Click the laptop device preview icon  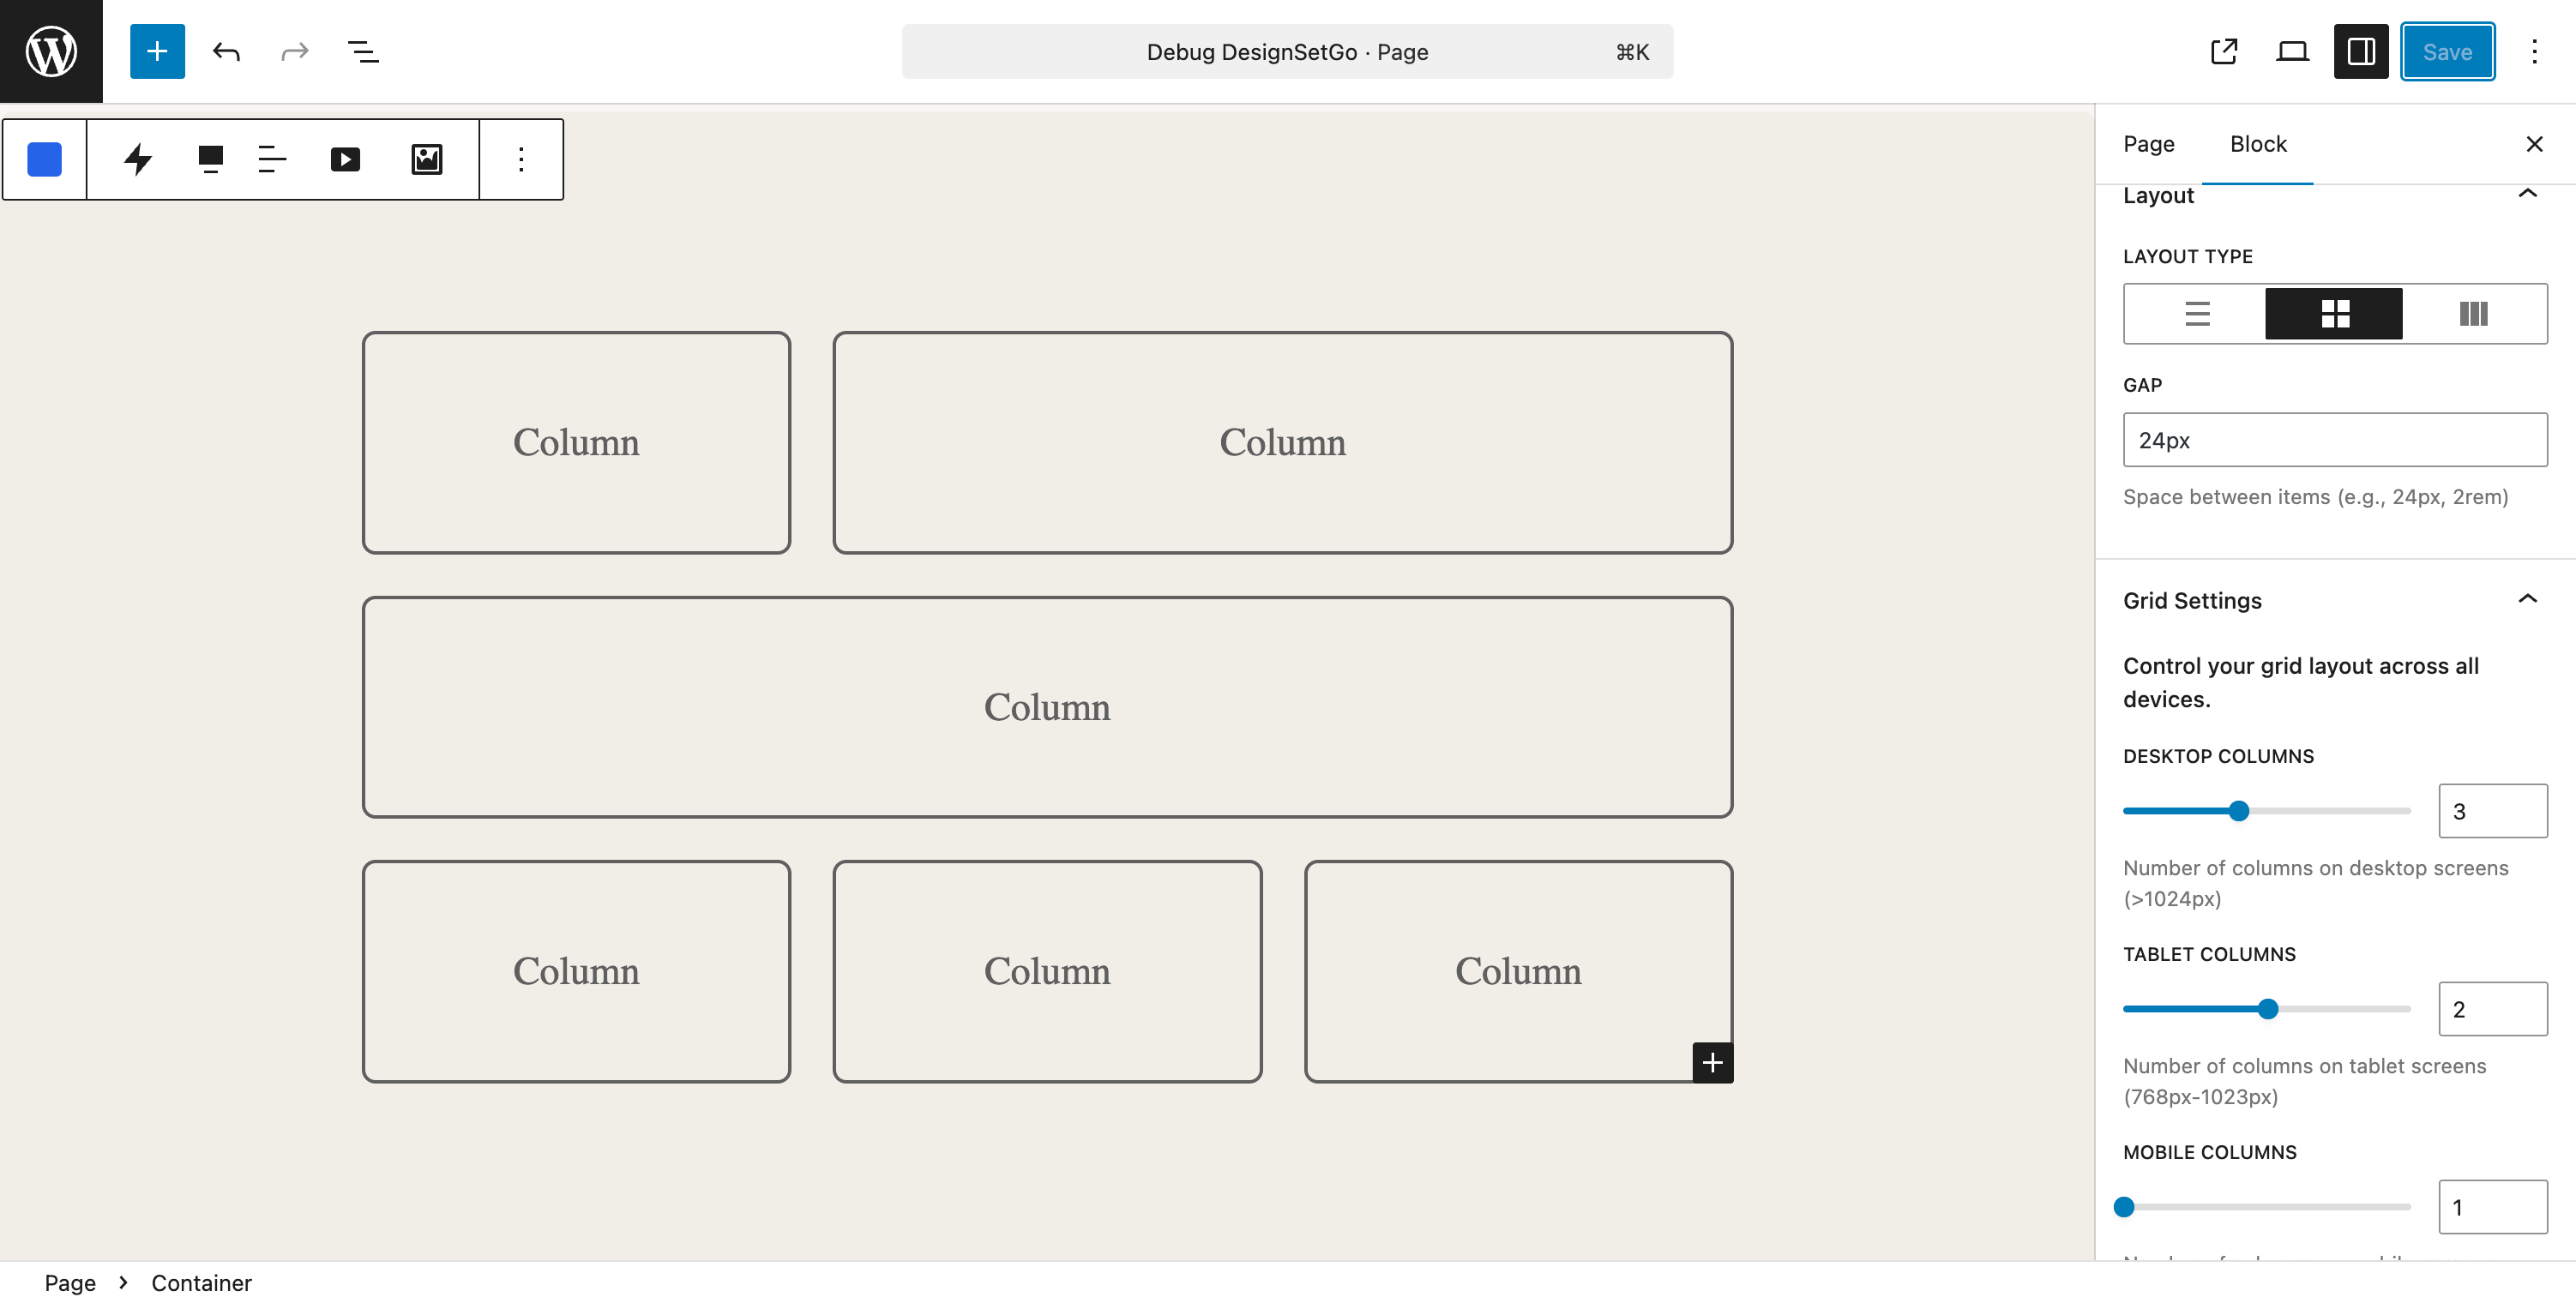coord(2292,51)
